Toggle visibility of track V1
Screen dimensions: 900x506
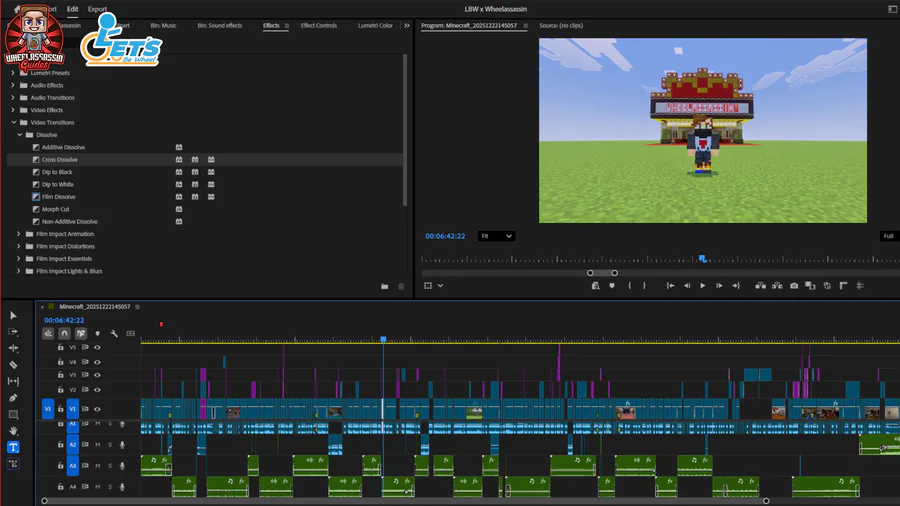click(97, 410)
